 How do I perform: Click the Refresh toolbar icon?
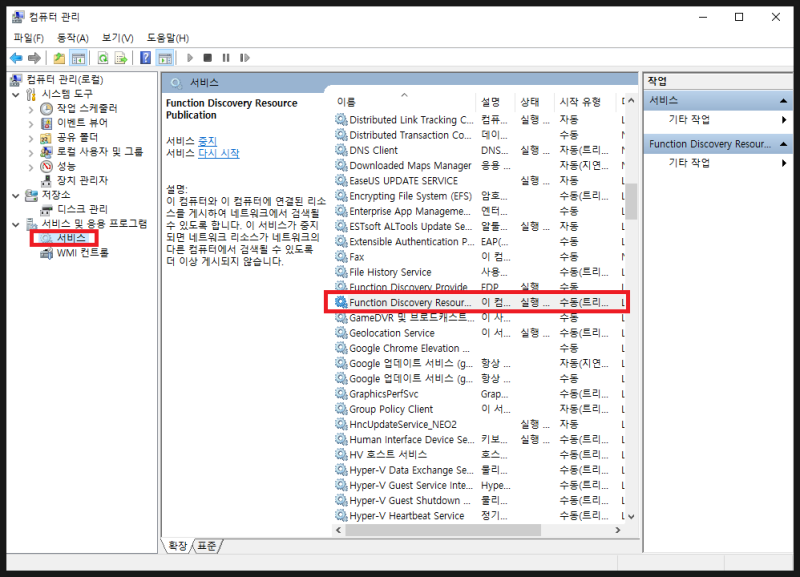click(x=103, y=58)
